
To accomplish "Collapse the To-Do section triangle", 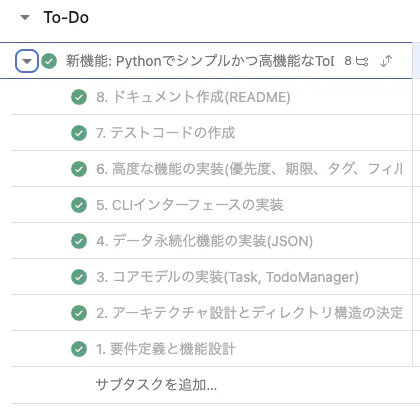I will (x=25, y=17).
